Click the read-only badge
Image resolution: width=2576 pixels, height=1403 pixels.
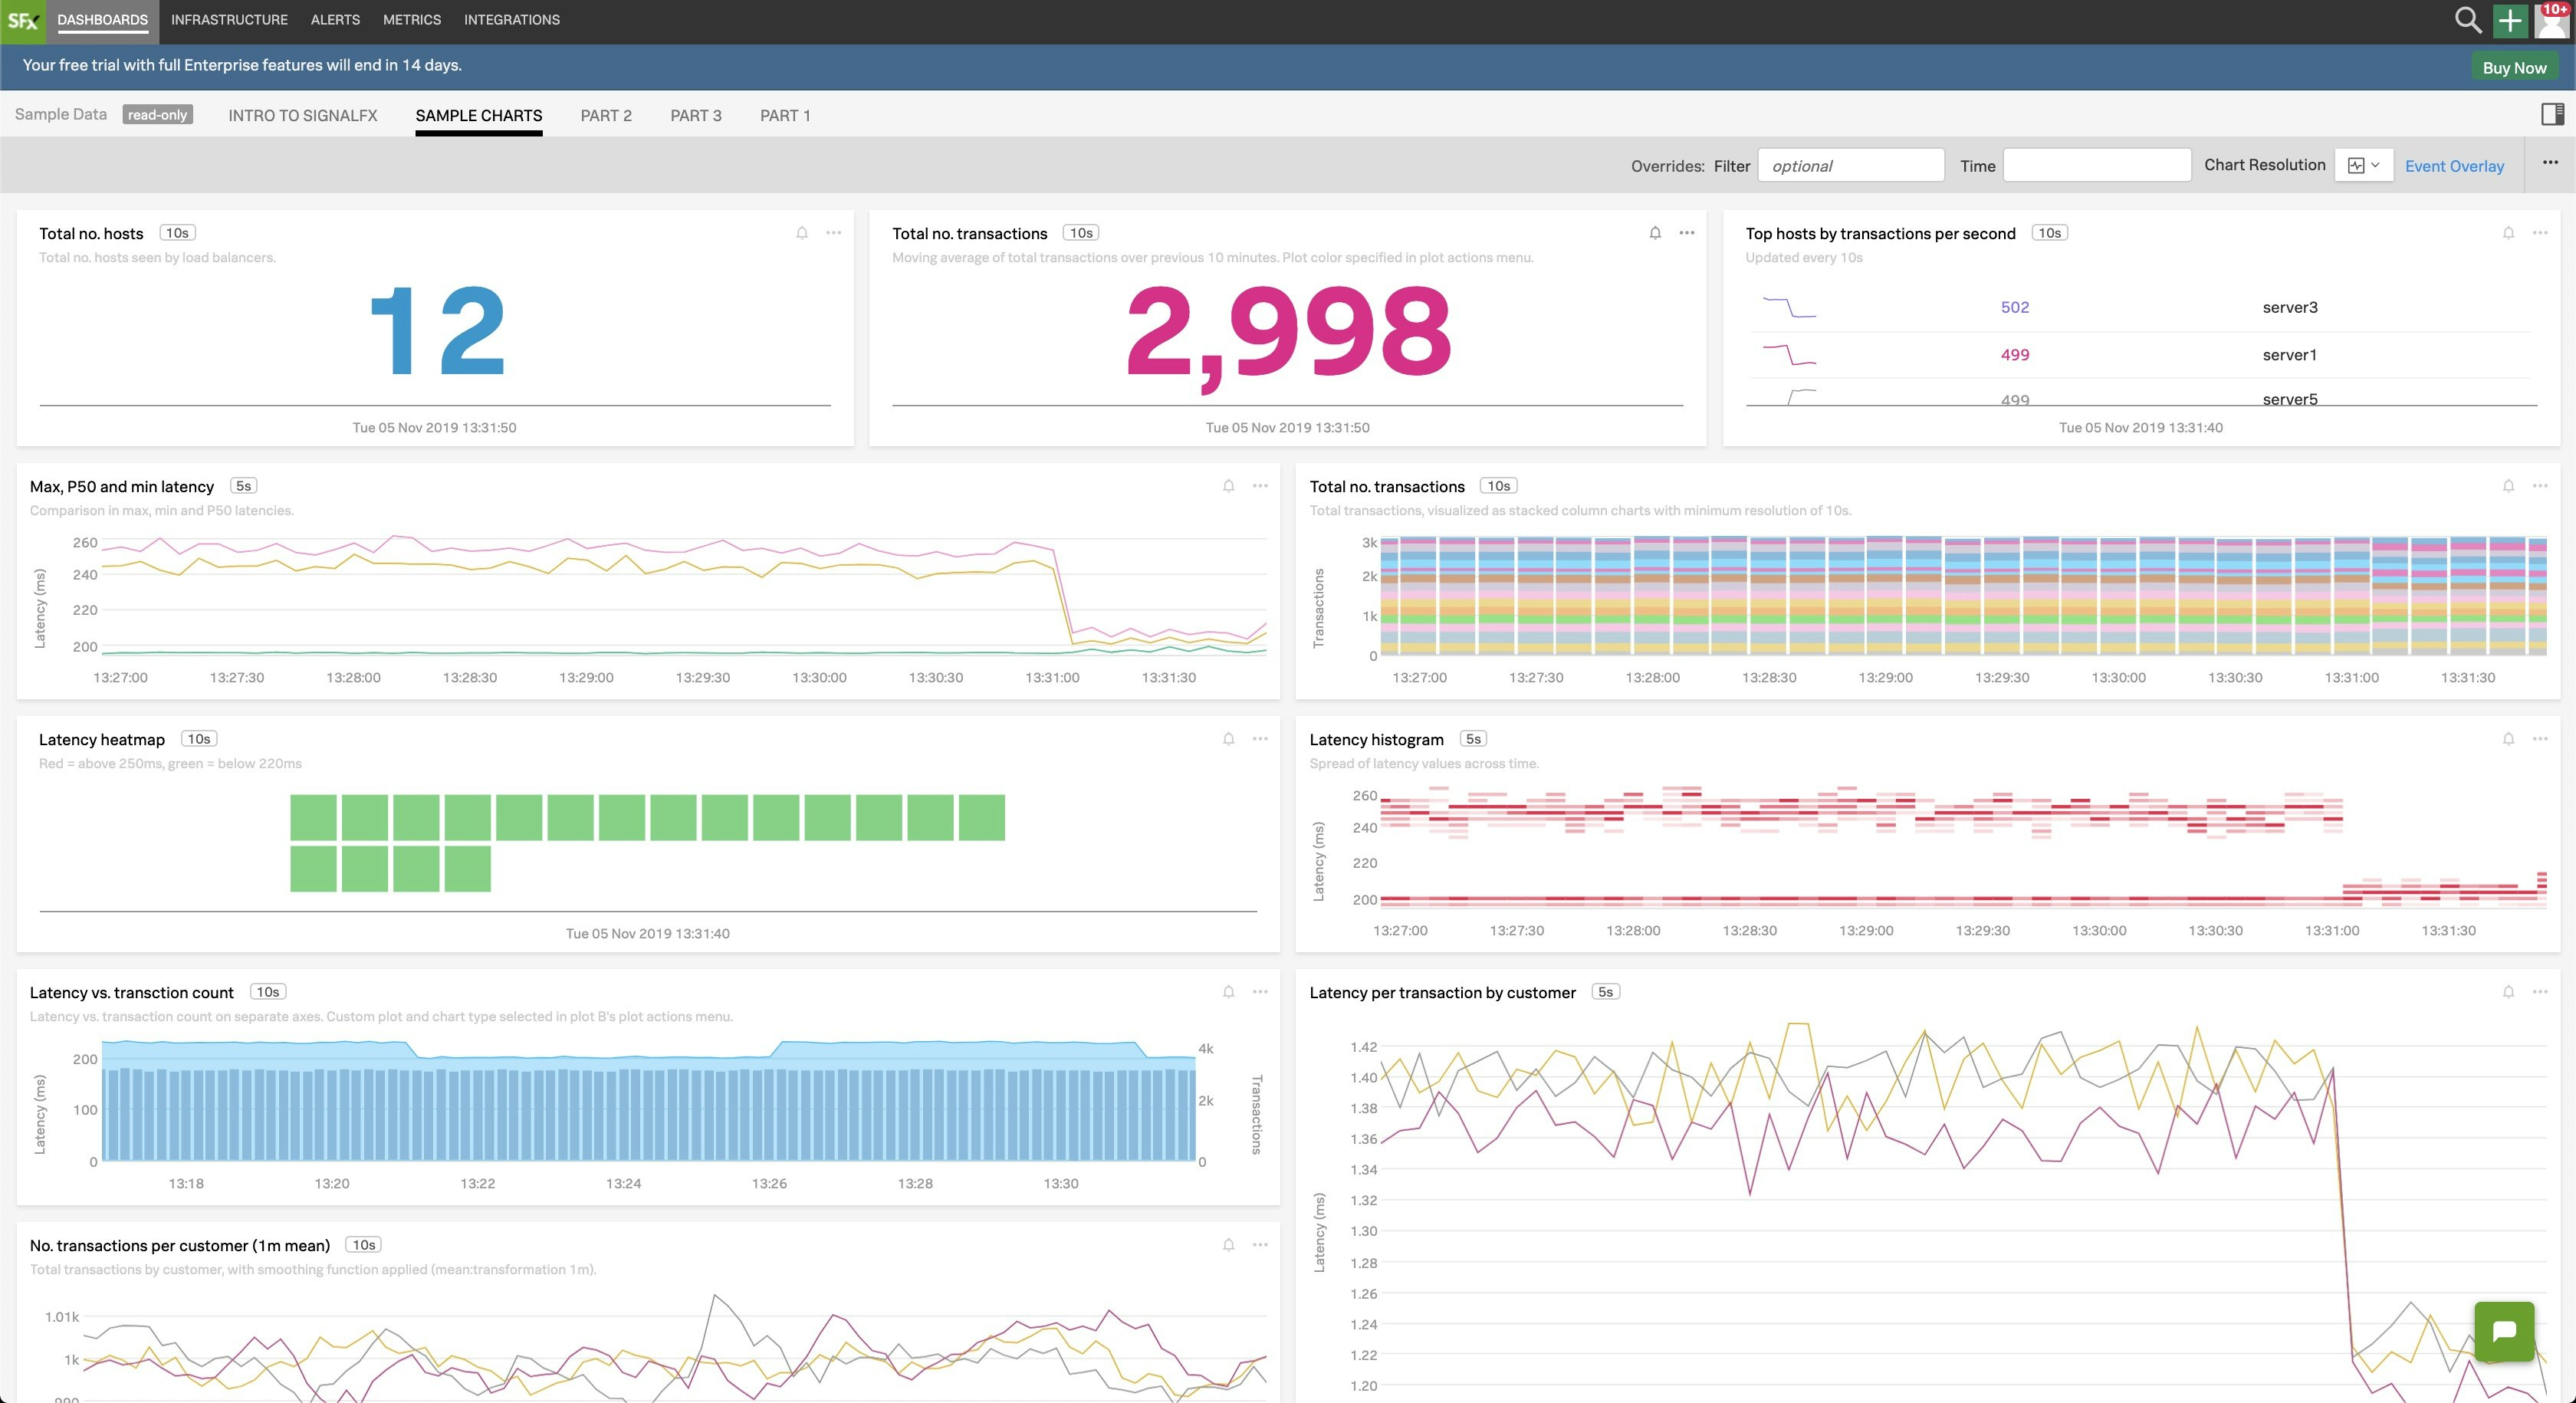tap(158, 115)
